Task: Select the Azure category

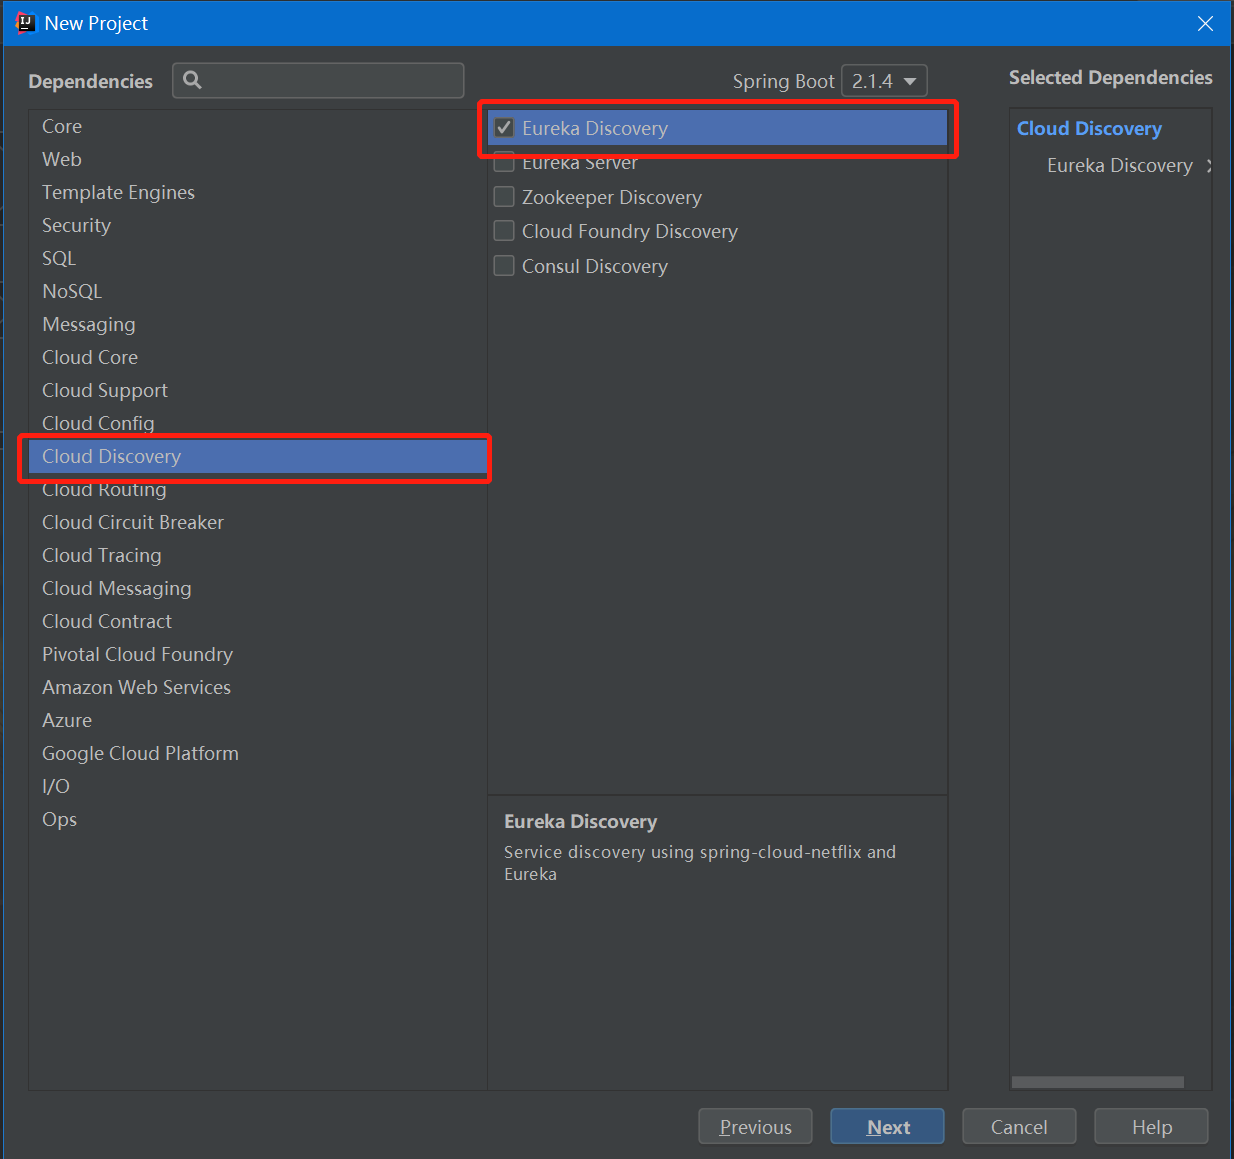Action: tap(258, 720)
